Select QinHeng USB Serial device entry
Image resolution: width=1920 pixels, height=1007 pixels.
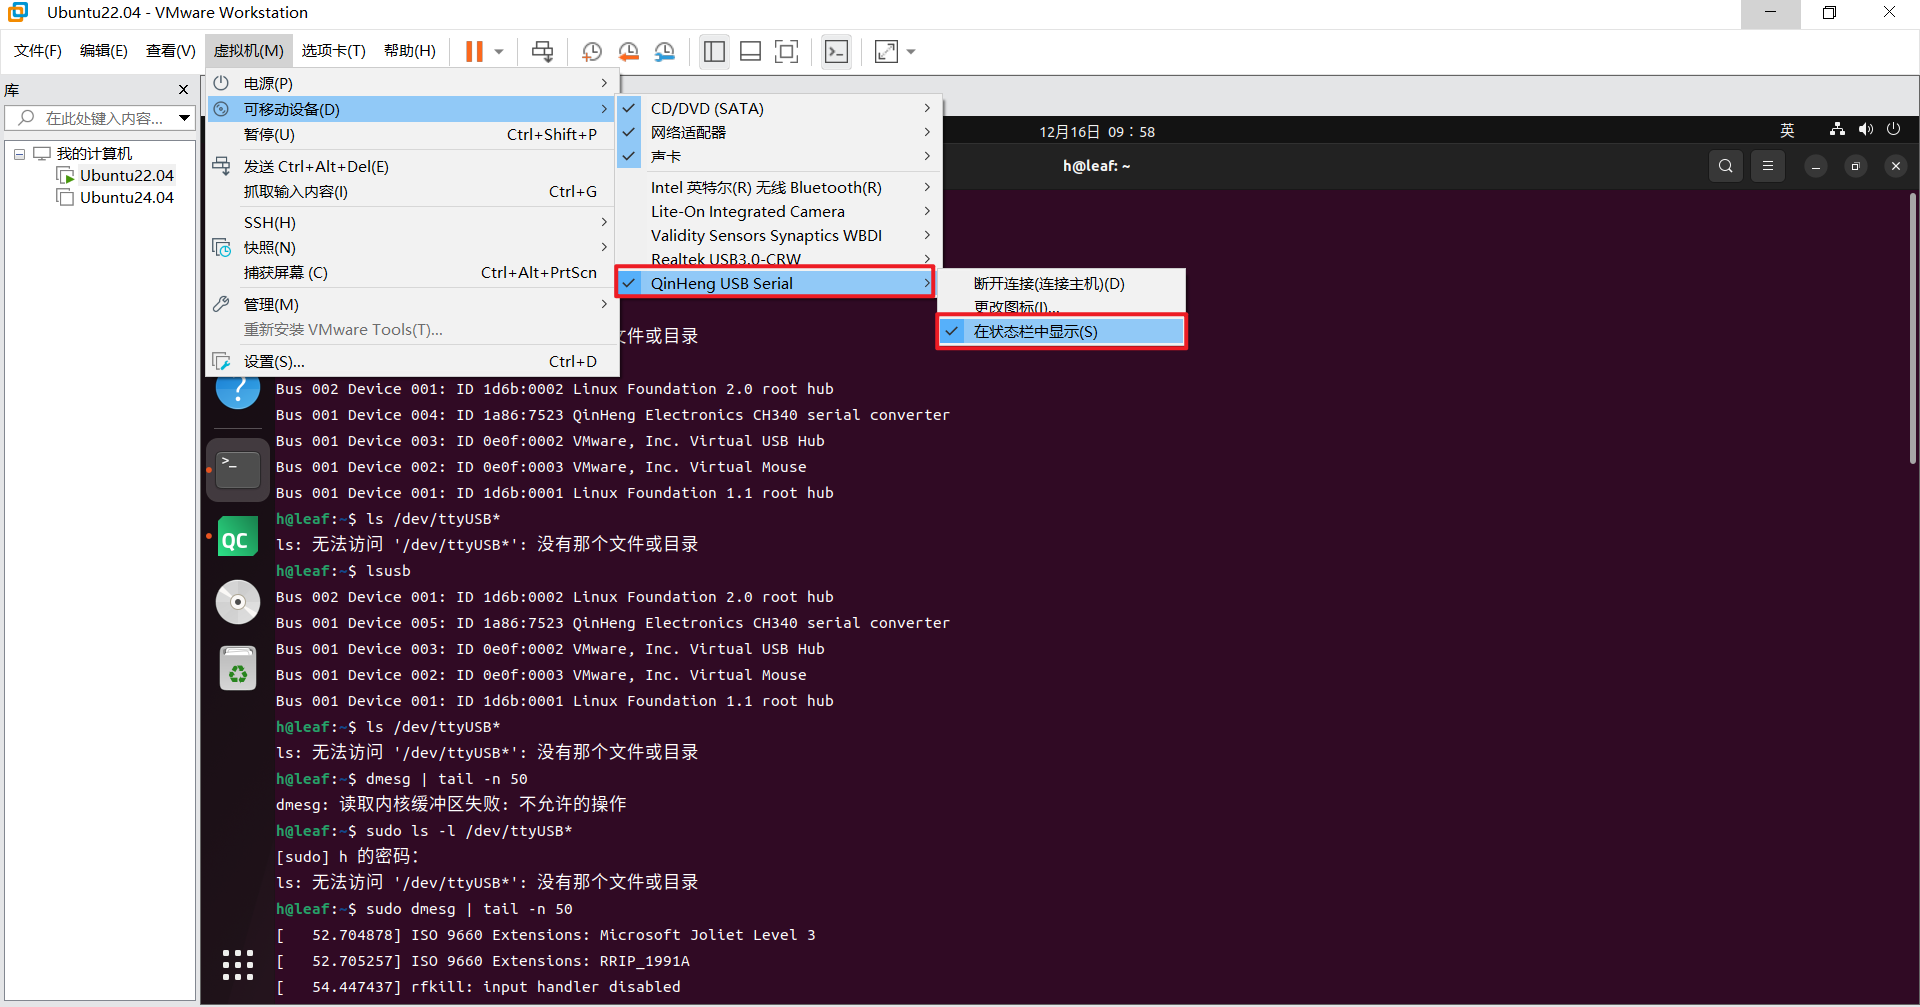coord(776,283)
